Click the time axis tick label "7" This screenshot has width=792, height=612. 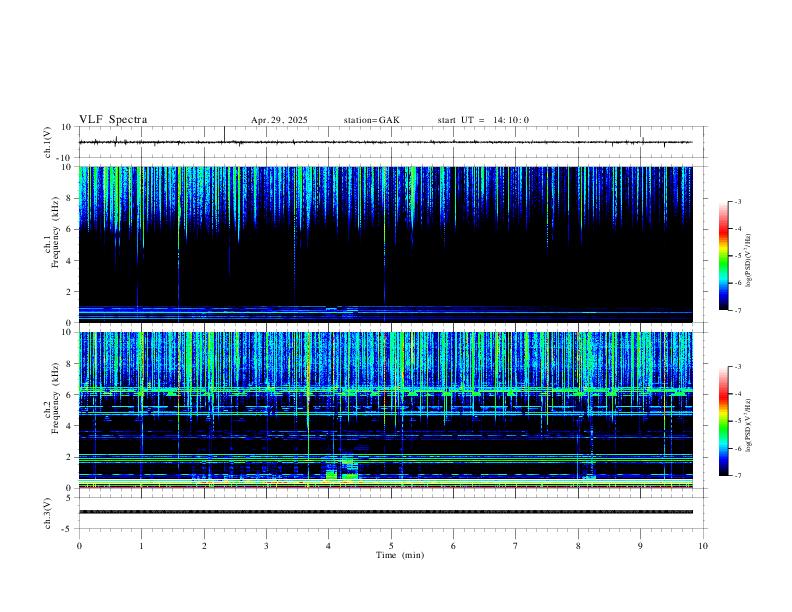[516, 546]
